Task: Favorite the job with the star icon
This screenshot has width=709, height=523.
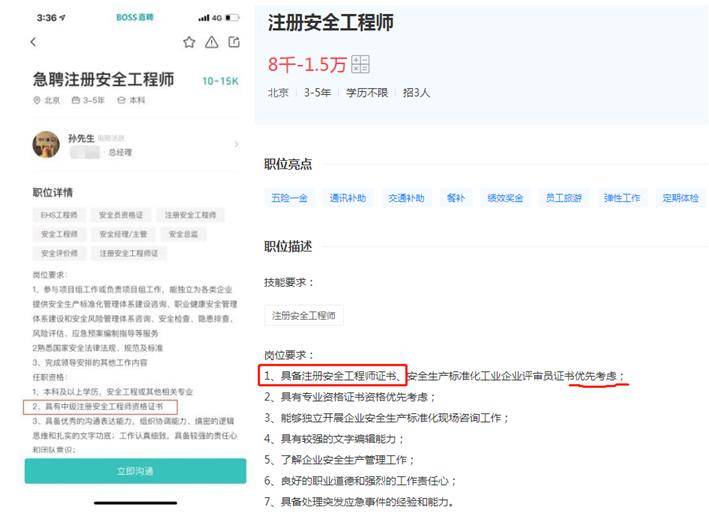Action: click(189, 42)
